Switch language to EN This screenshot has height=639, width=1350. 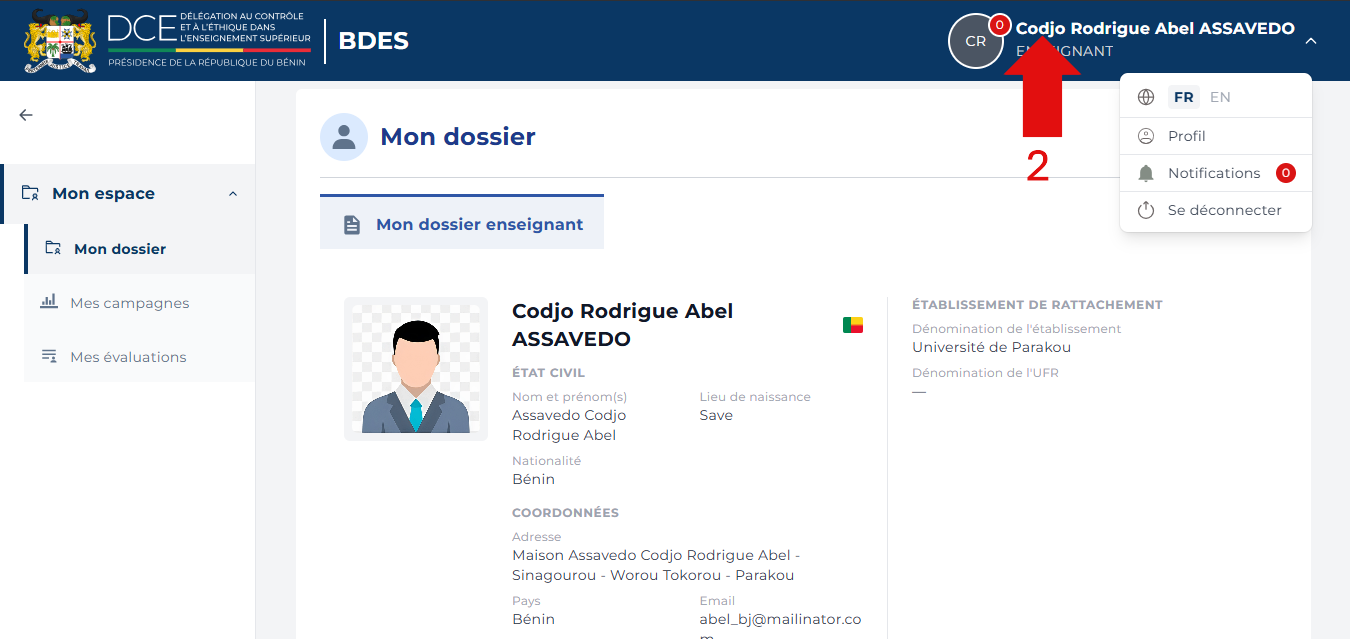click(x=1220, y=97)
